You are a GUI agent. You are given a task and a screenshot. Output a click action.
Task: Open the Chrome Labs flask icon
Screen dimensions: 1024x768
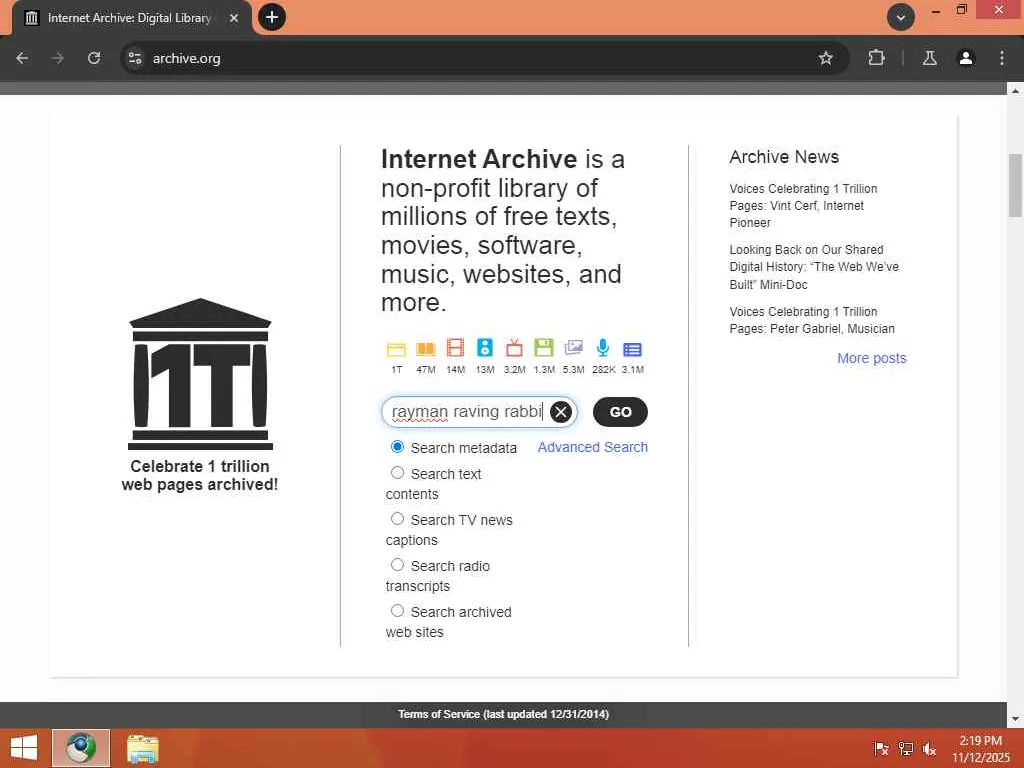pos(929,58)
